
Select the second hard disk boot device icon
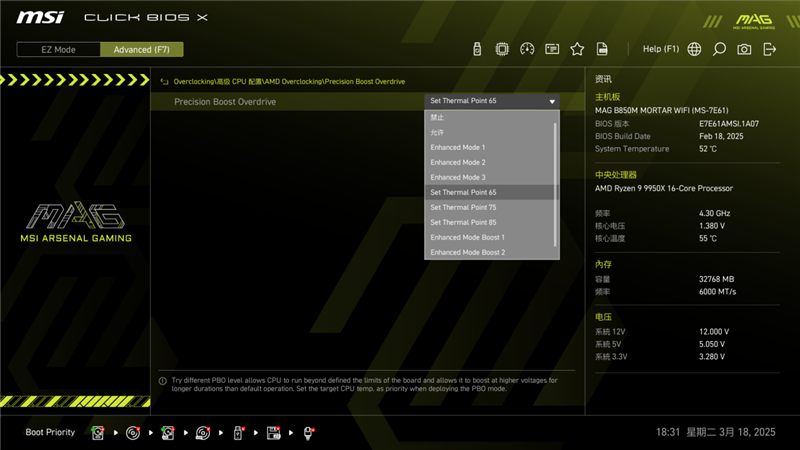[x=168, y=433]
